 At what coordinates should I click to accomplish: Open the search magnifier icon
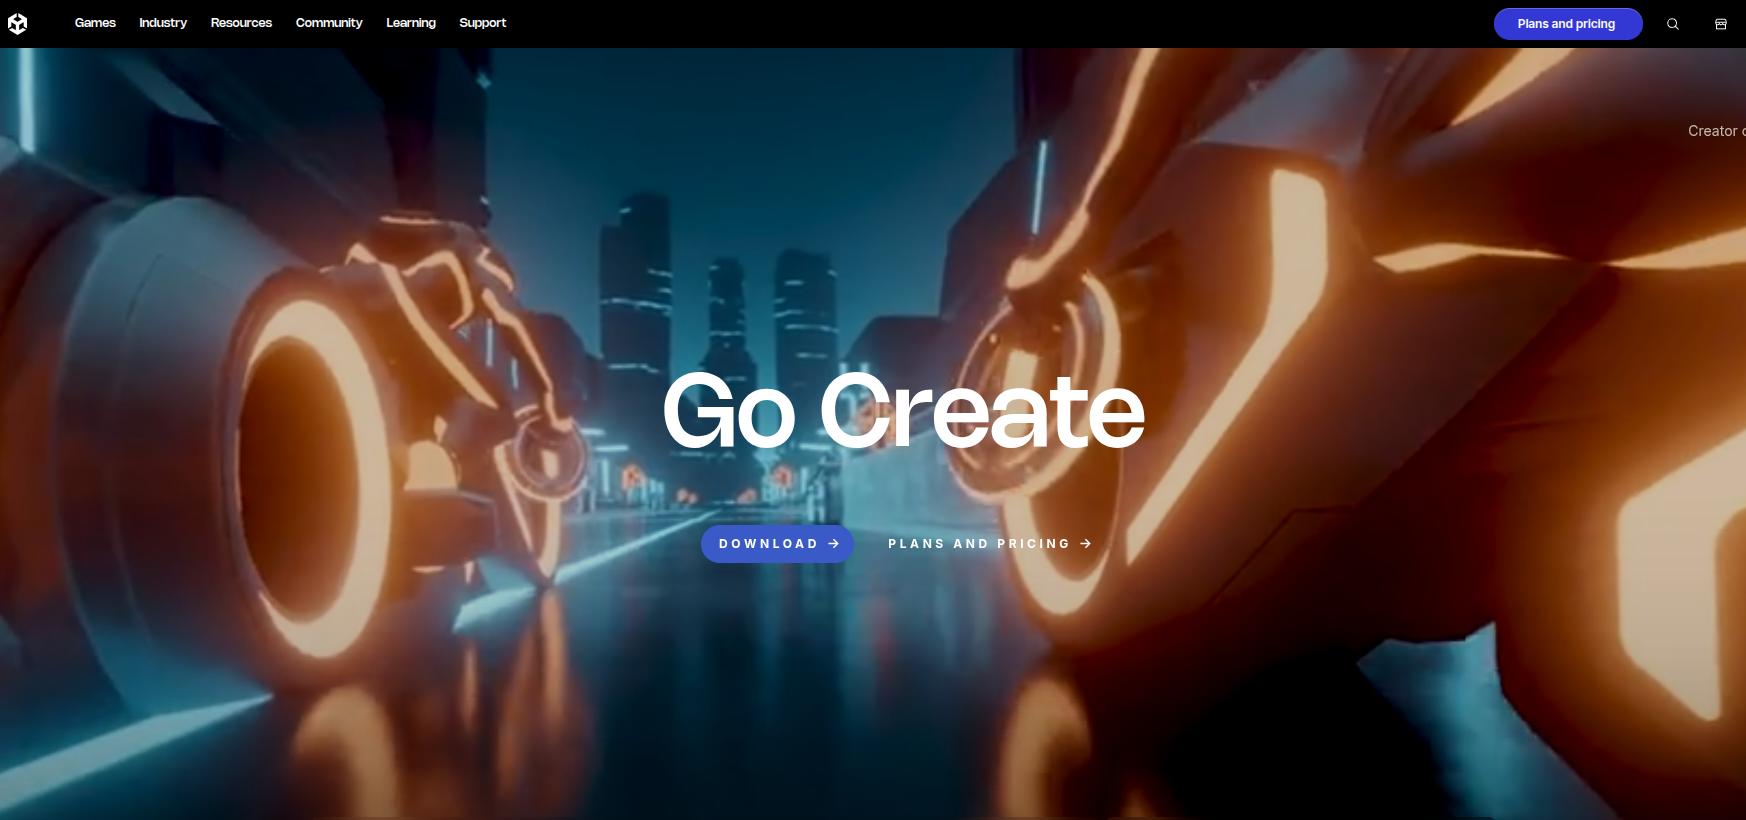point(1673,24)
